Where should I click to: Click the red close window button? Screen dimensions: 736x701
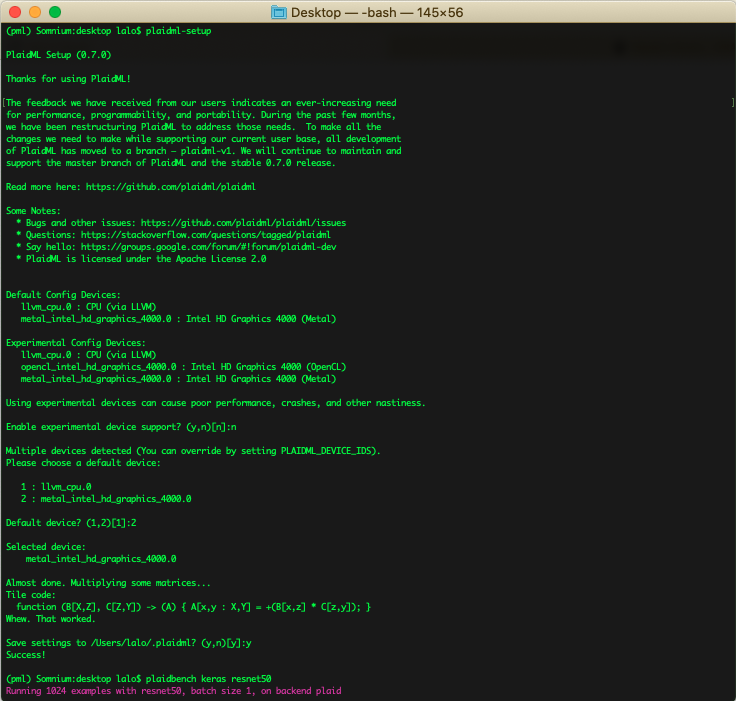[x=14, y=12]
